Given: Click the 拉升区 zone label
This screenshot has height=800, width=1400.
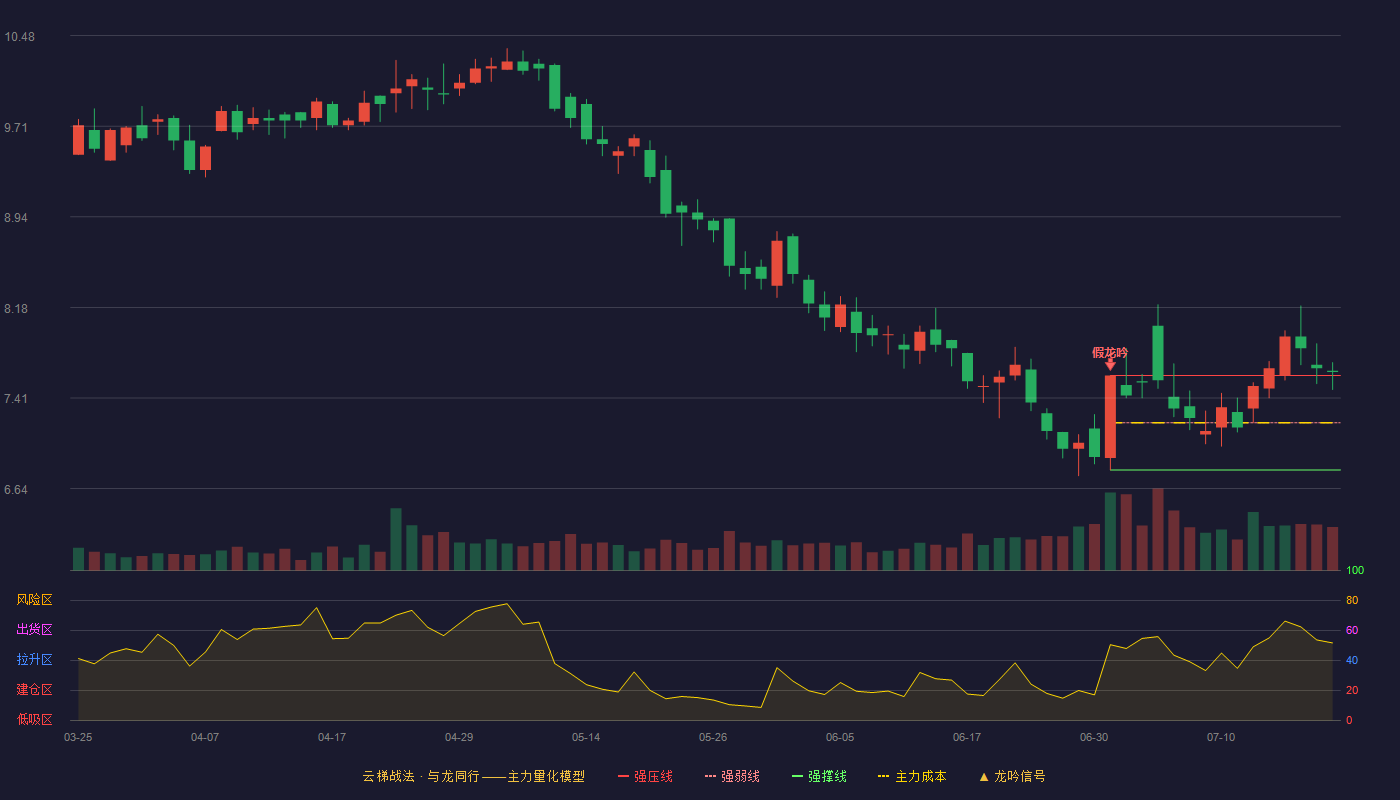Looking at the screenshot, I should pyautogui.click(x=34, y=660).
